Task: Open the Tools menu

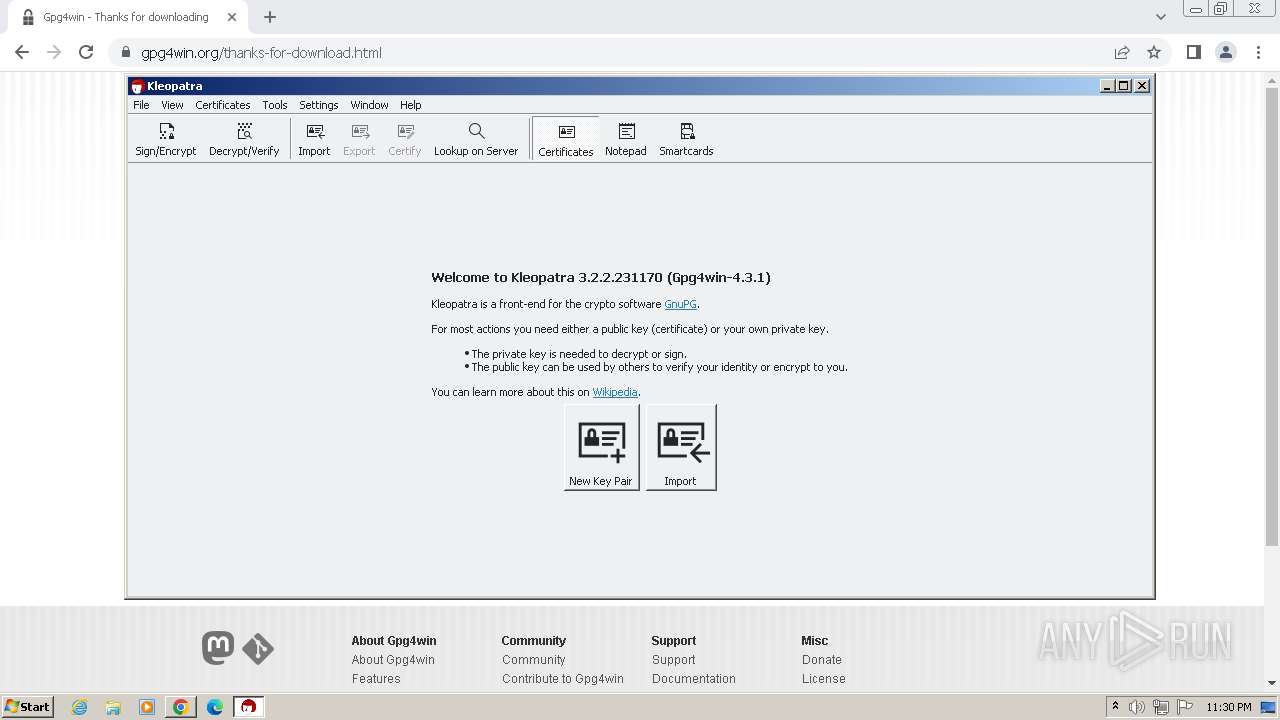Action: point(275,105)
